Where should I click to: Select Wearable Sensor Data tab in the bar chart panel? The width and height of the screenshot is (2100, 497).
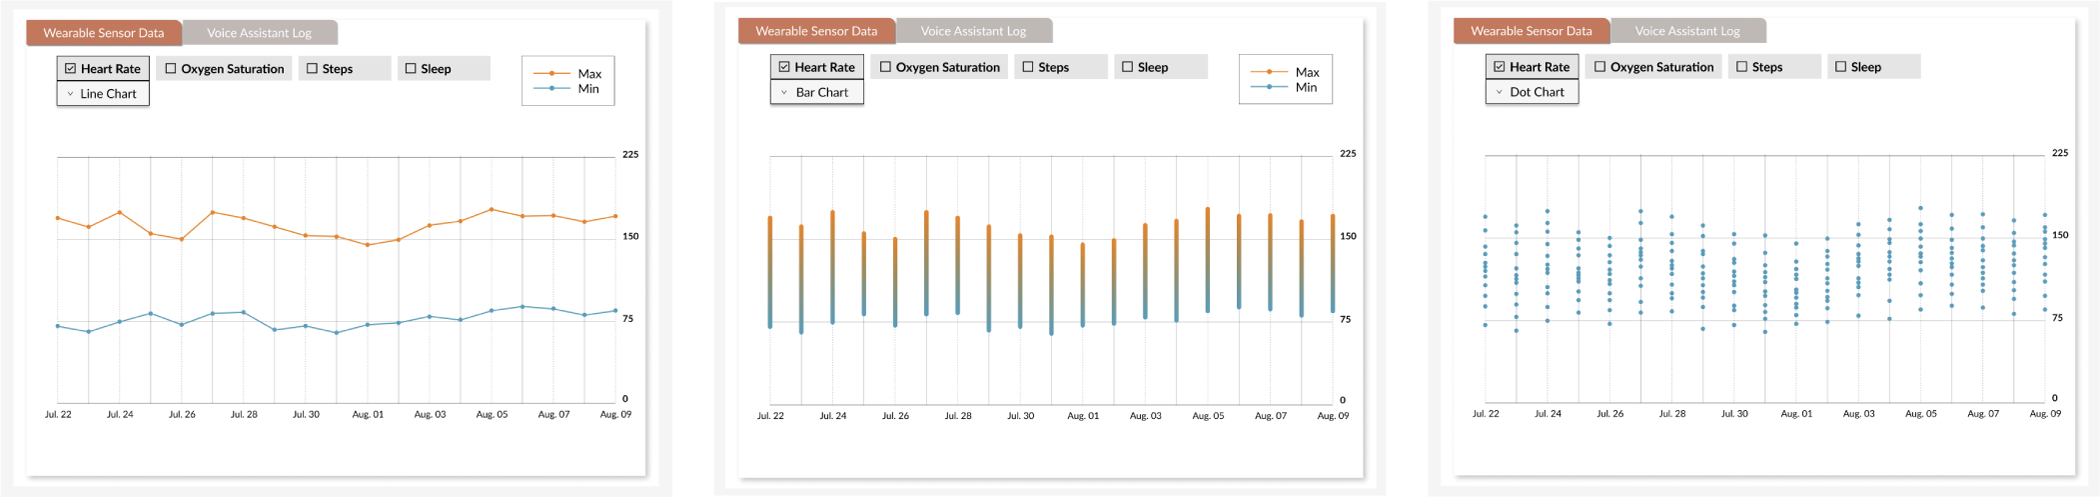816,31
